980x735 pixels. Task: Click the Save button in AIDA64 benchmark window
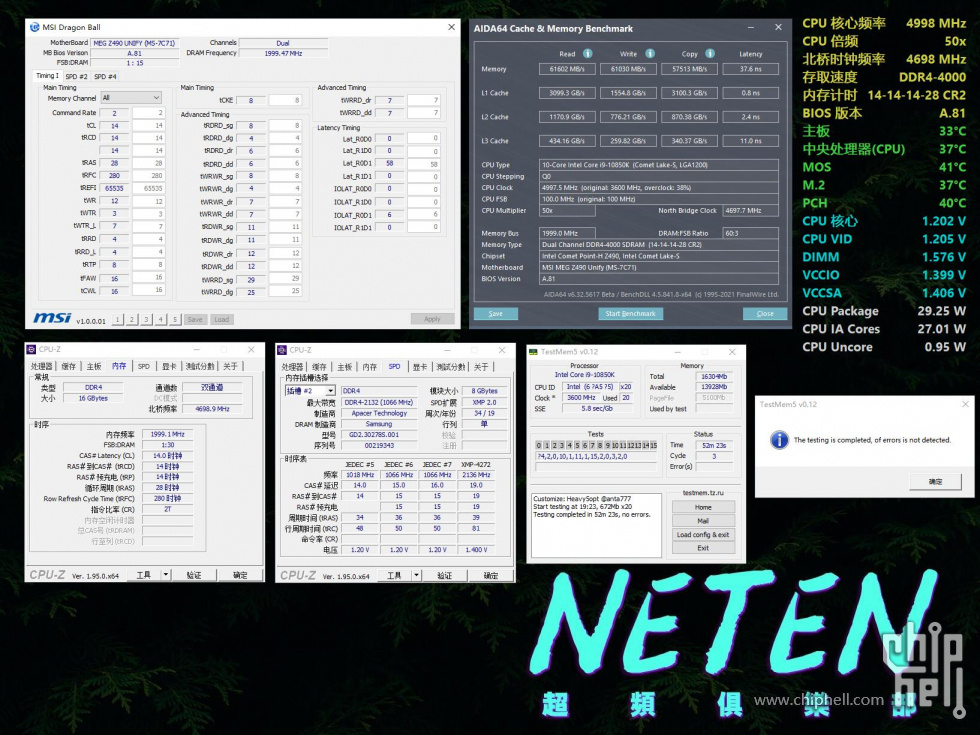click(x=496, y=314)
